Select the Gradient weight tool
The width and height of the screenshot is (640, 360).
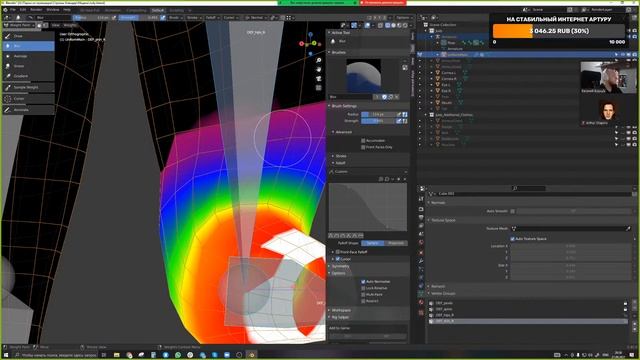coord(28,76)
